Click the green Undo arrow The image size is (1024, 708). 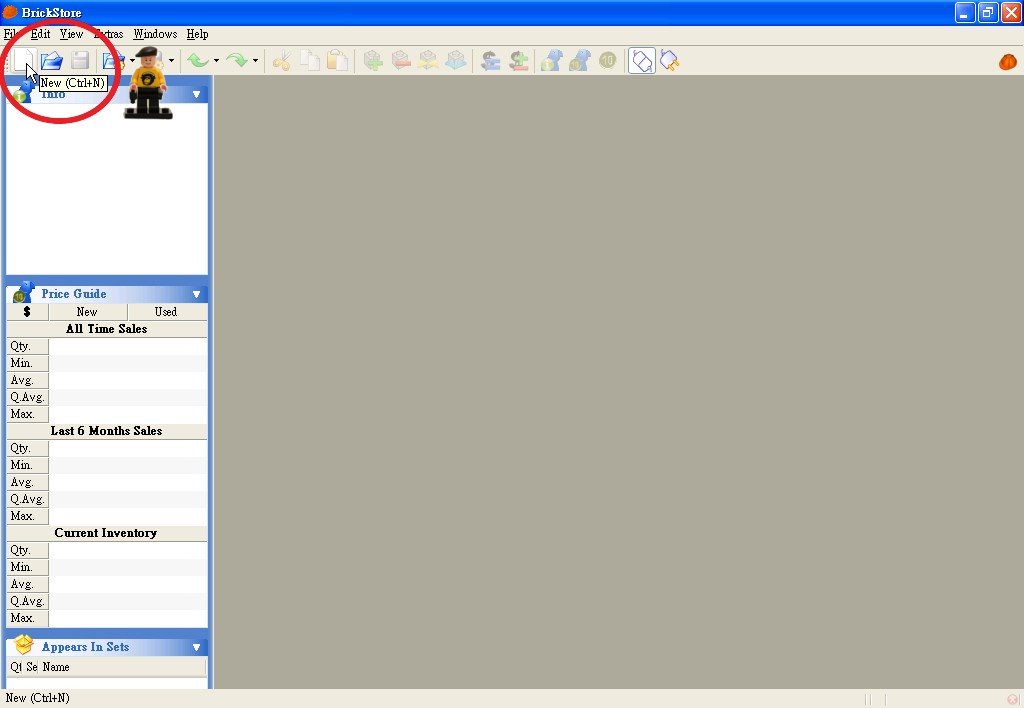(197, 61)
